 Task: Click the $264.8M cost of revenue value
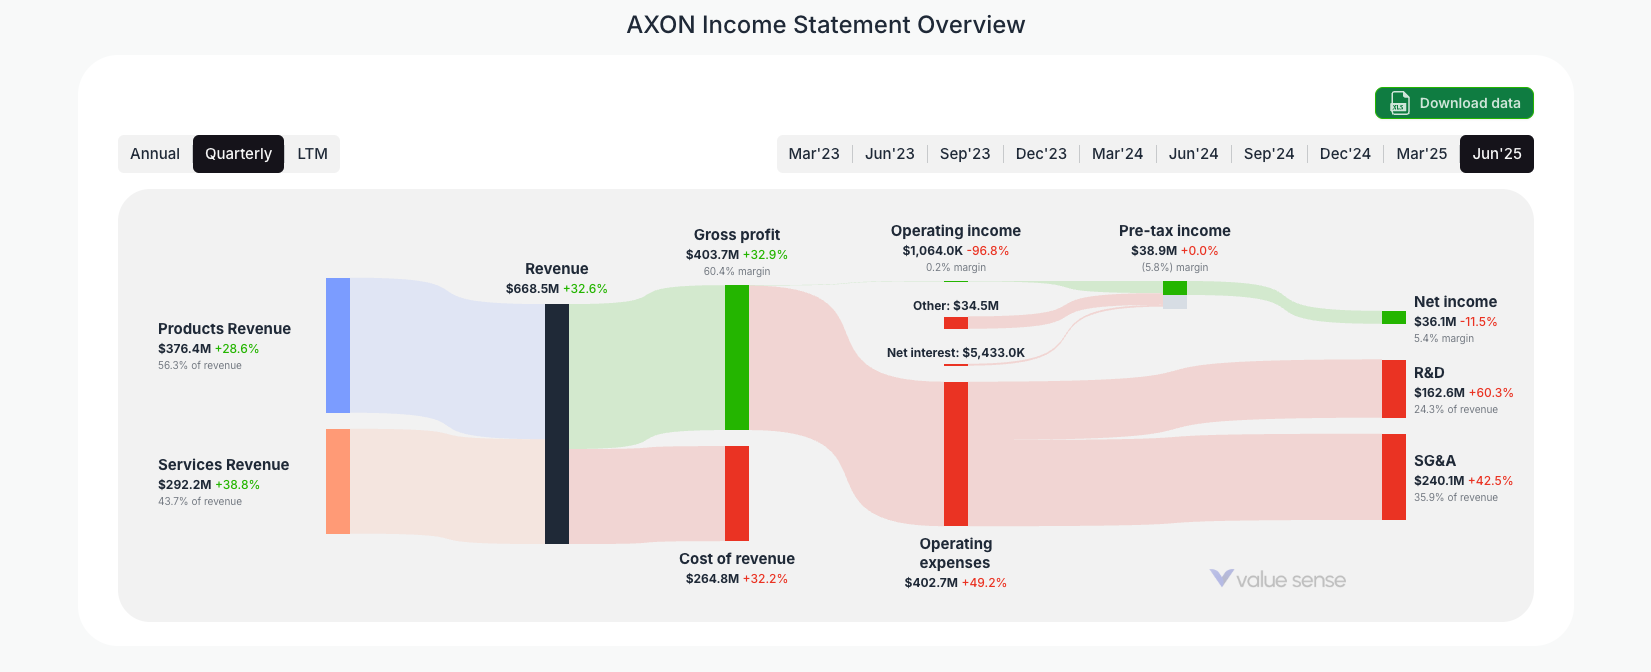click(x=712, y=579)
